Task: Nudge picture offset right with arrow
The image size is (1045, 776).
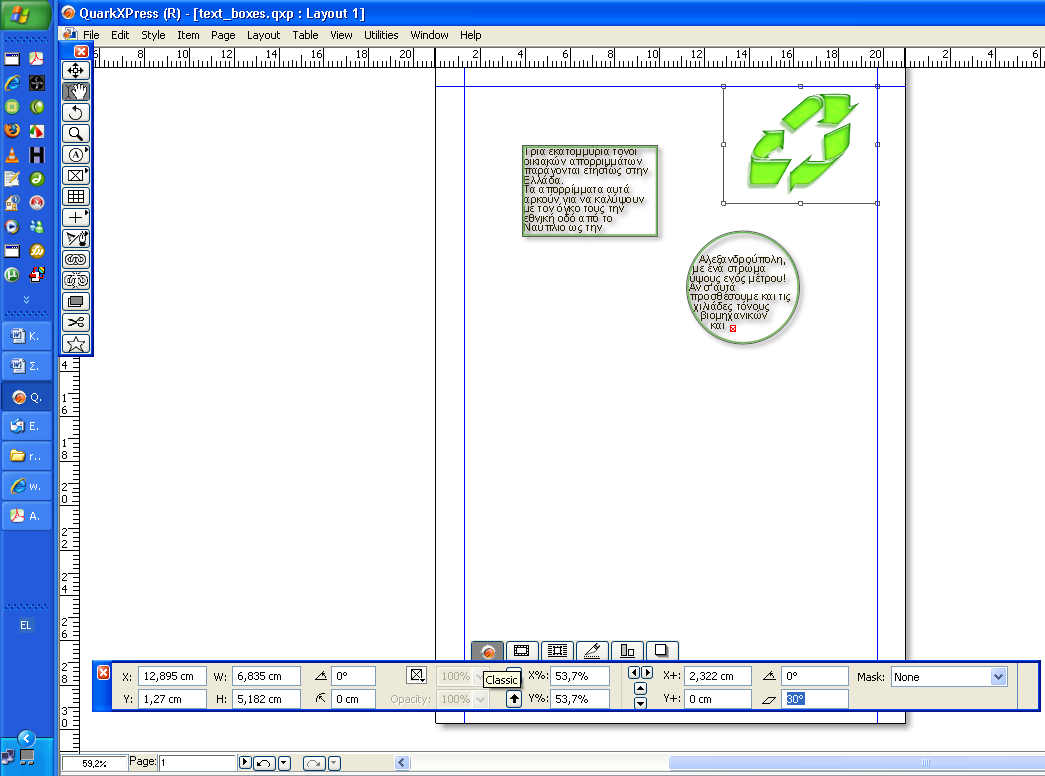Action: [646, 673]
